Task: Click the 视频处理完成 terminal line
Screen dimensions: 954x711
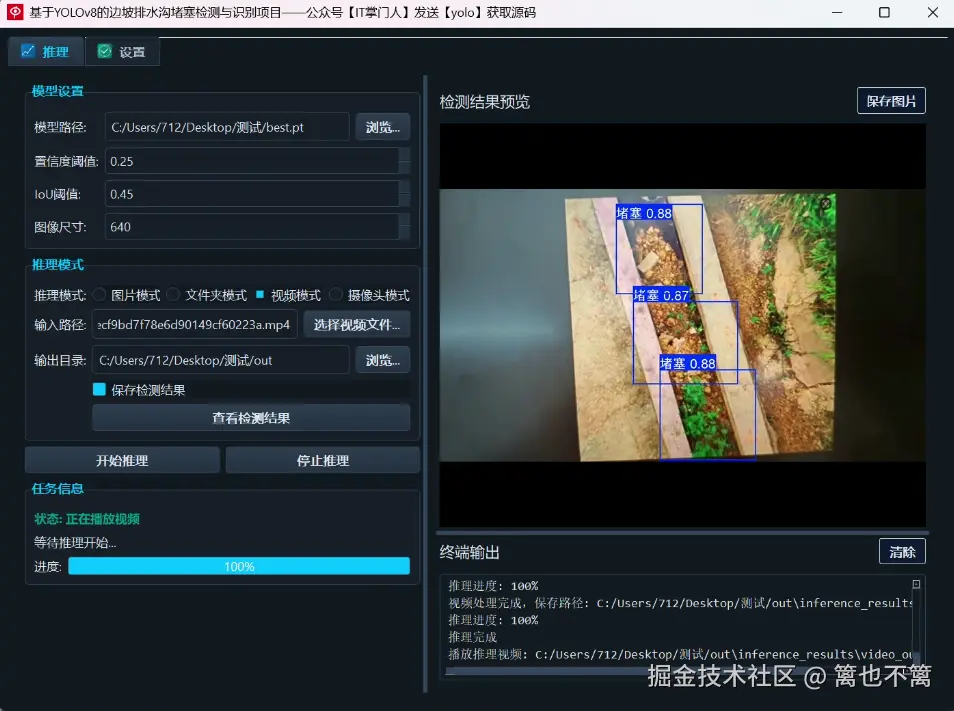Action: [x=680, y=603]
